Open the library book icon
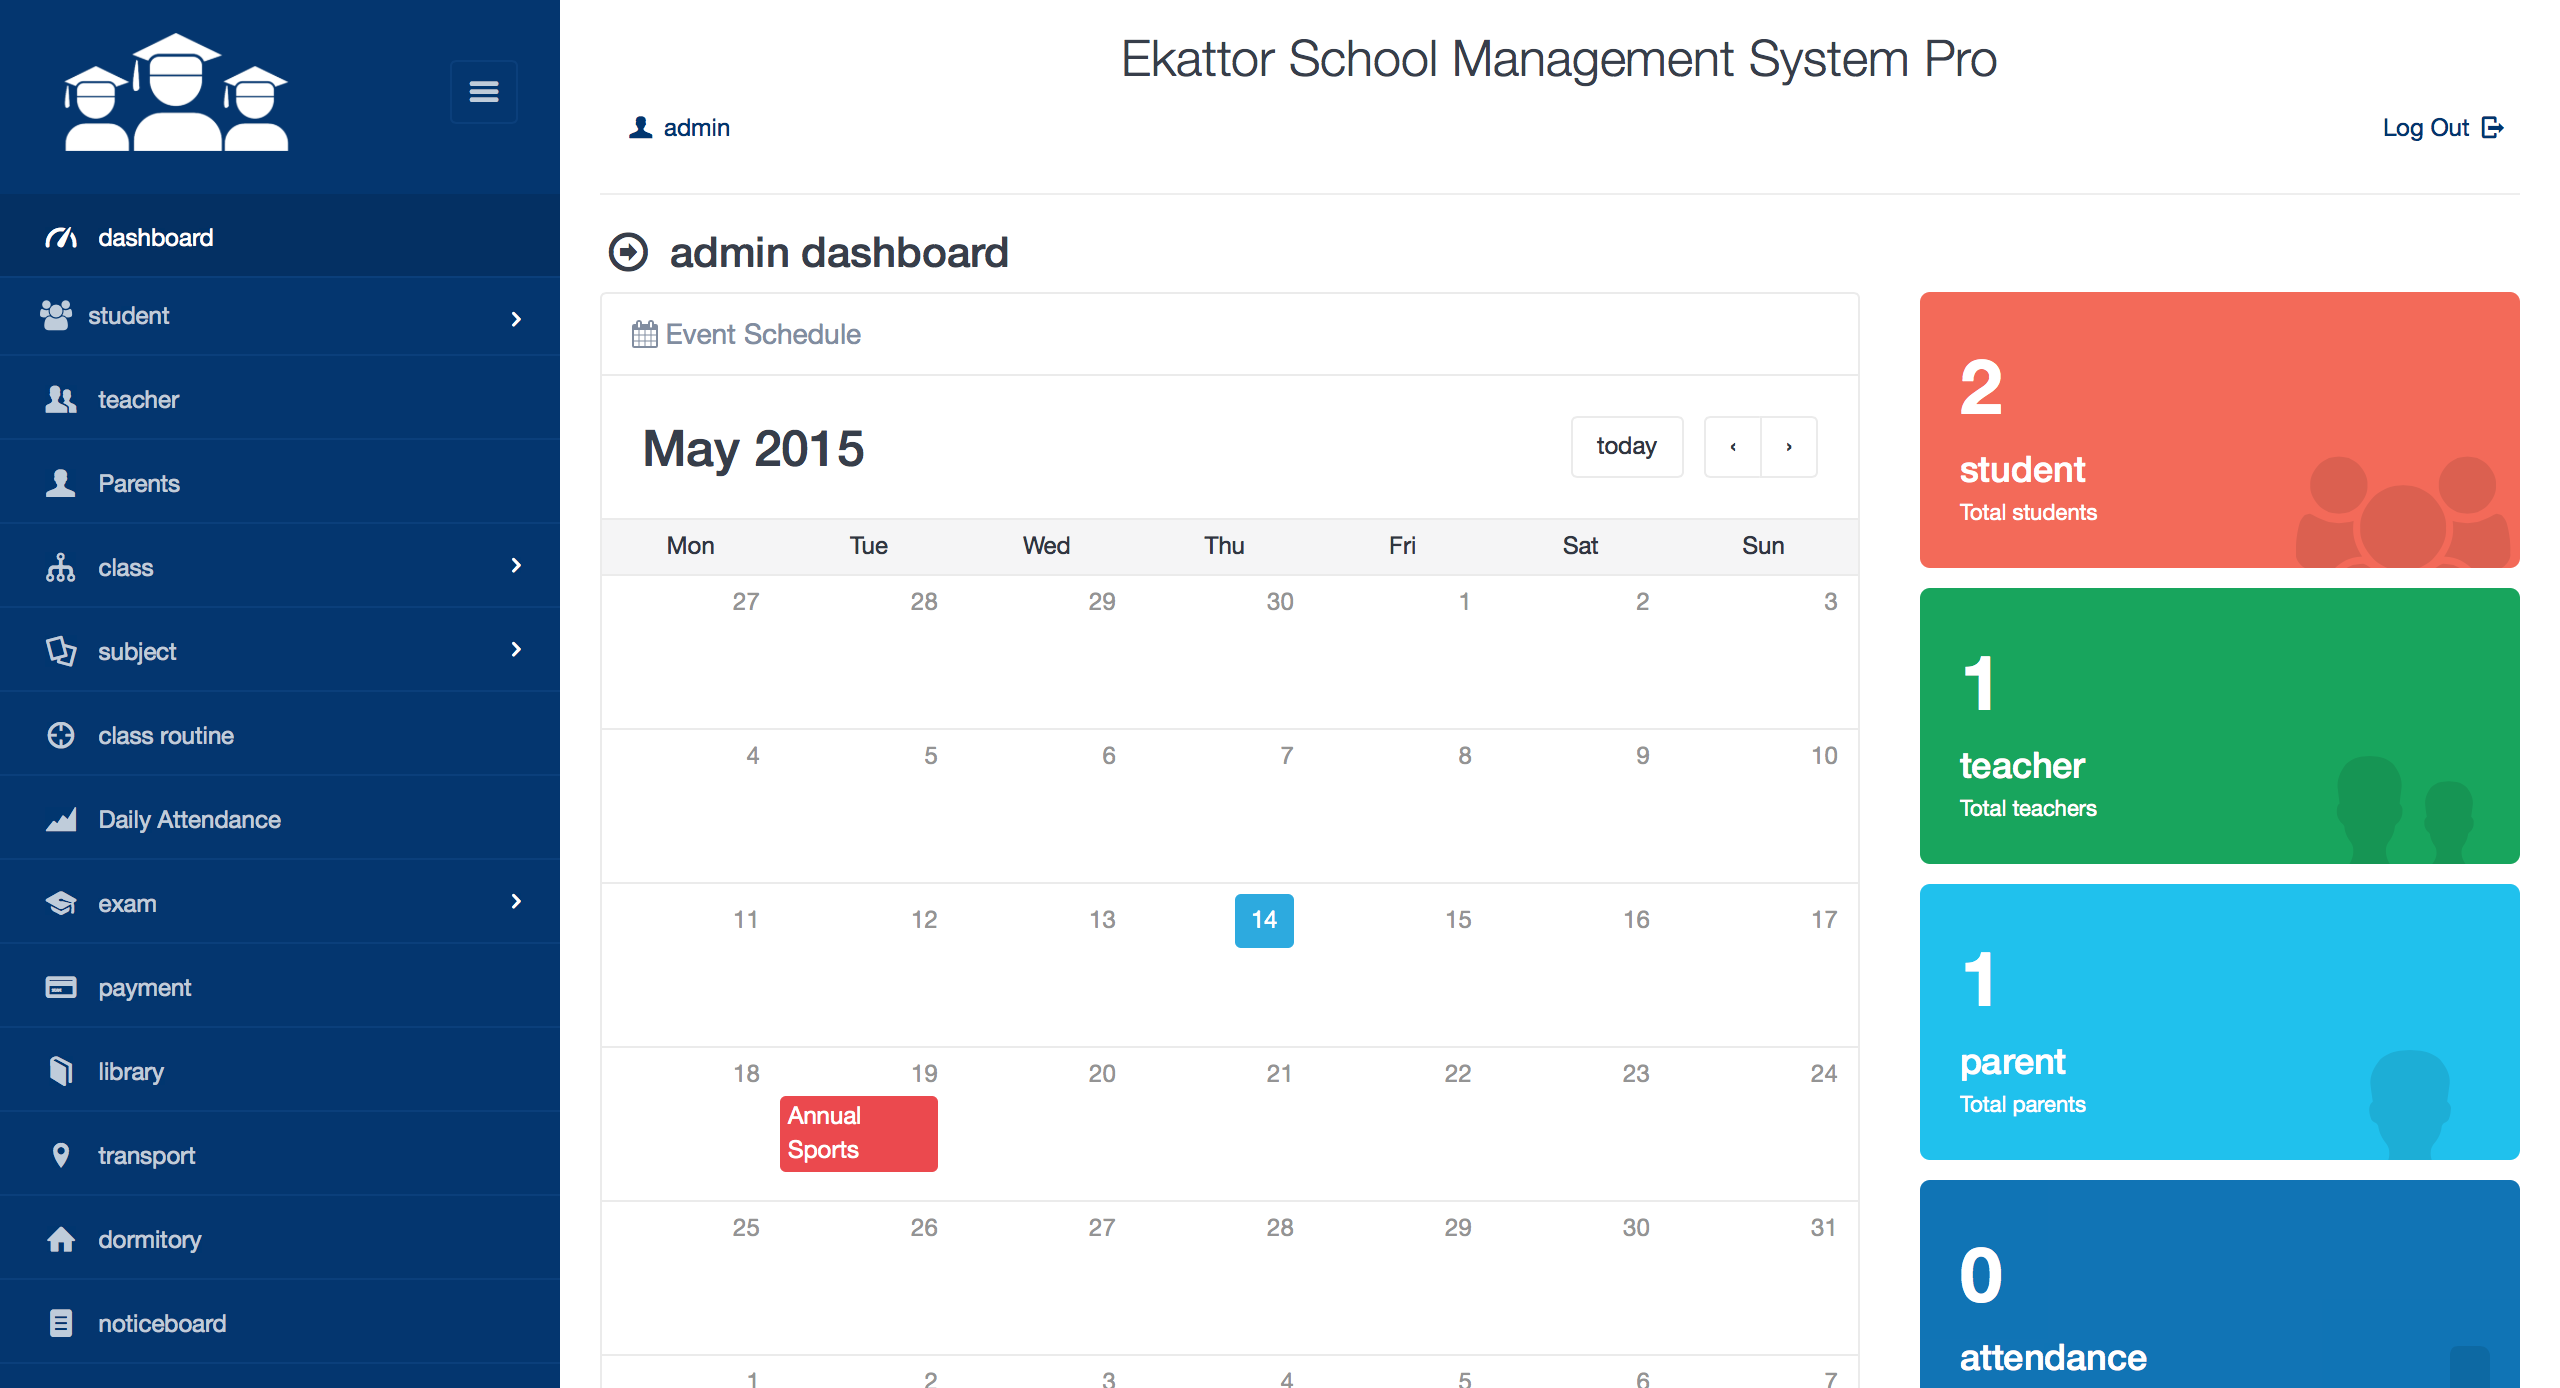 pos(59,1071)
